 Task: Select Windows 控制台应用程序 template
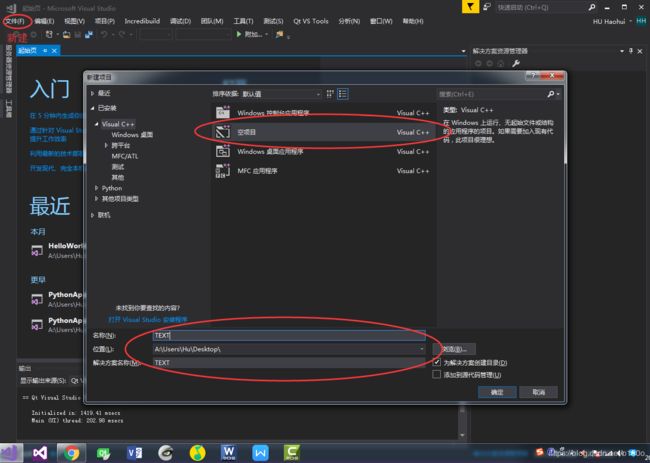pos(323,113)
